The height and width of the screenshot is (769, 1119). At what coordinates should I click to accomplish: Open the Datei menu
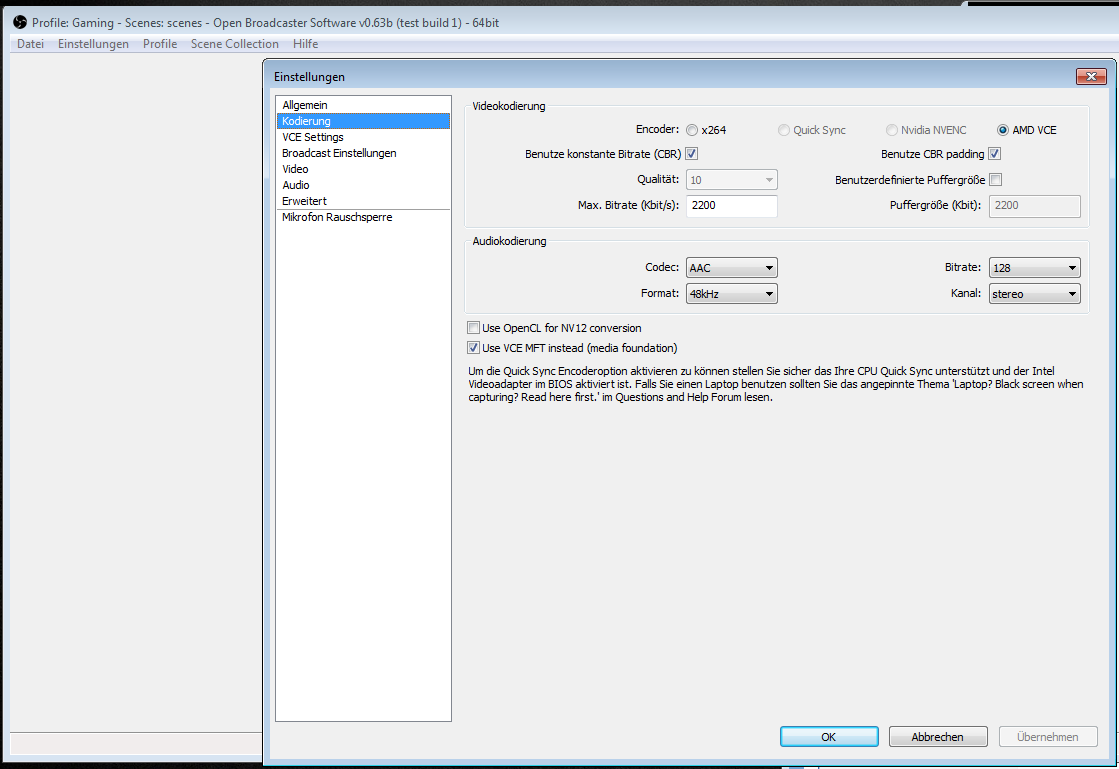[x=31, y=44]
